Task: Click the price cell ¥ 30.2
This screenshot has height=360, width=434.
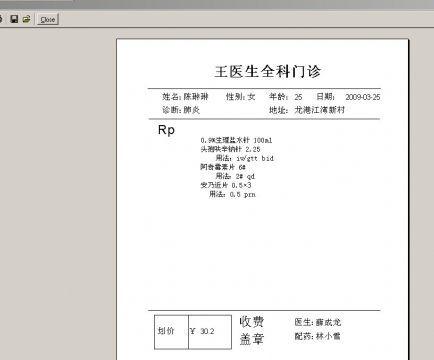Action: [210, 332]
